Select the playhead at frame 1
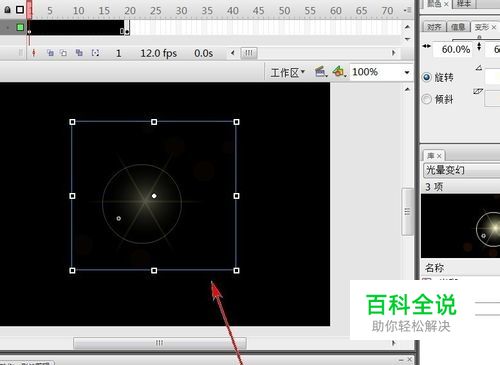Screen dimensions: 500x365 coord(29,9)
